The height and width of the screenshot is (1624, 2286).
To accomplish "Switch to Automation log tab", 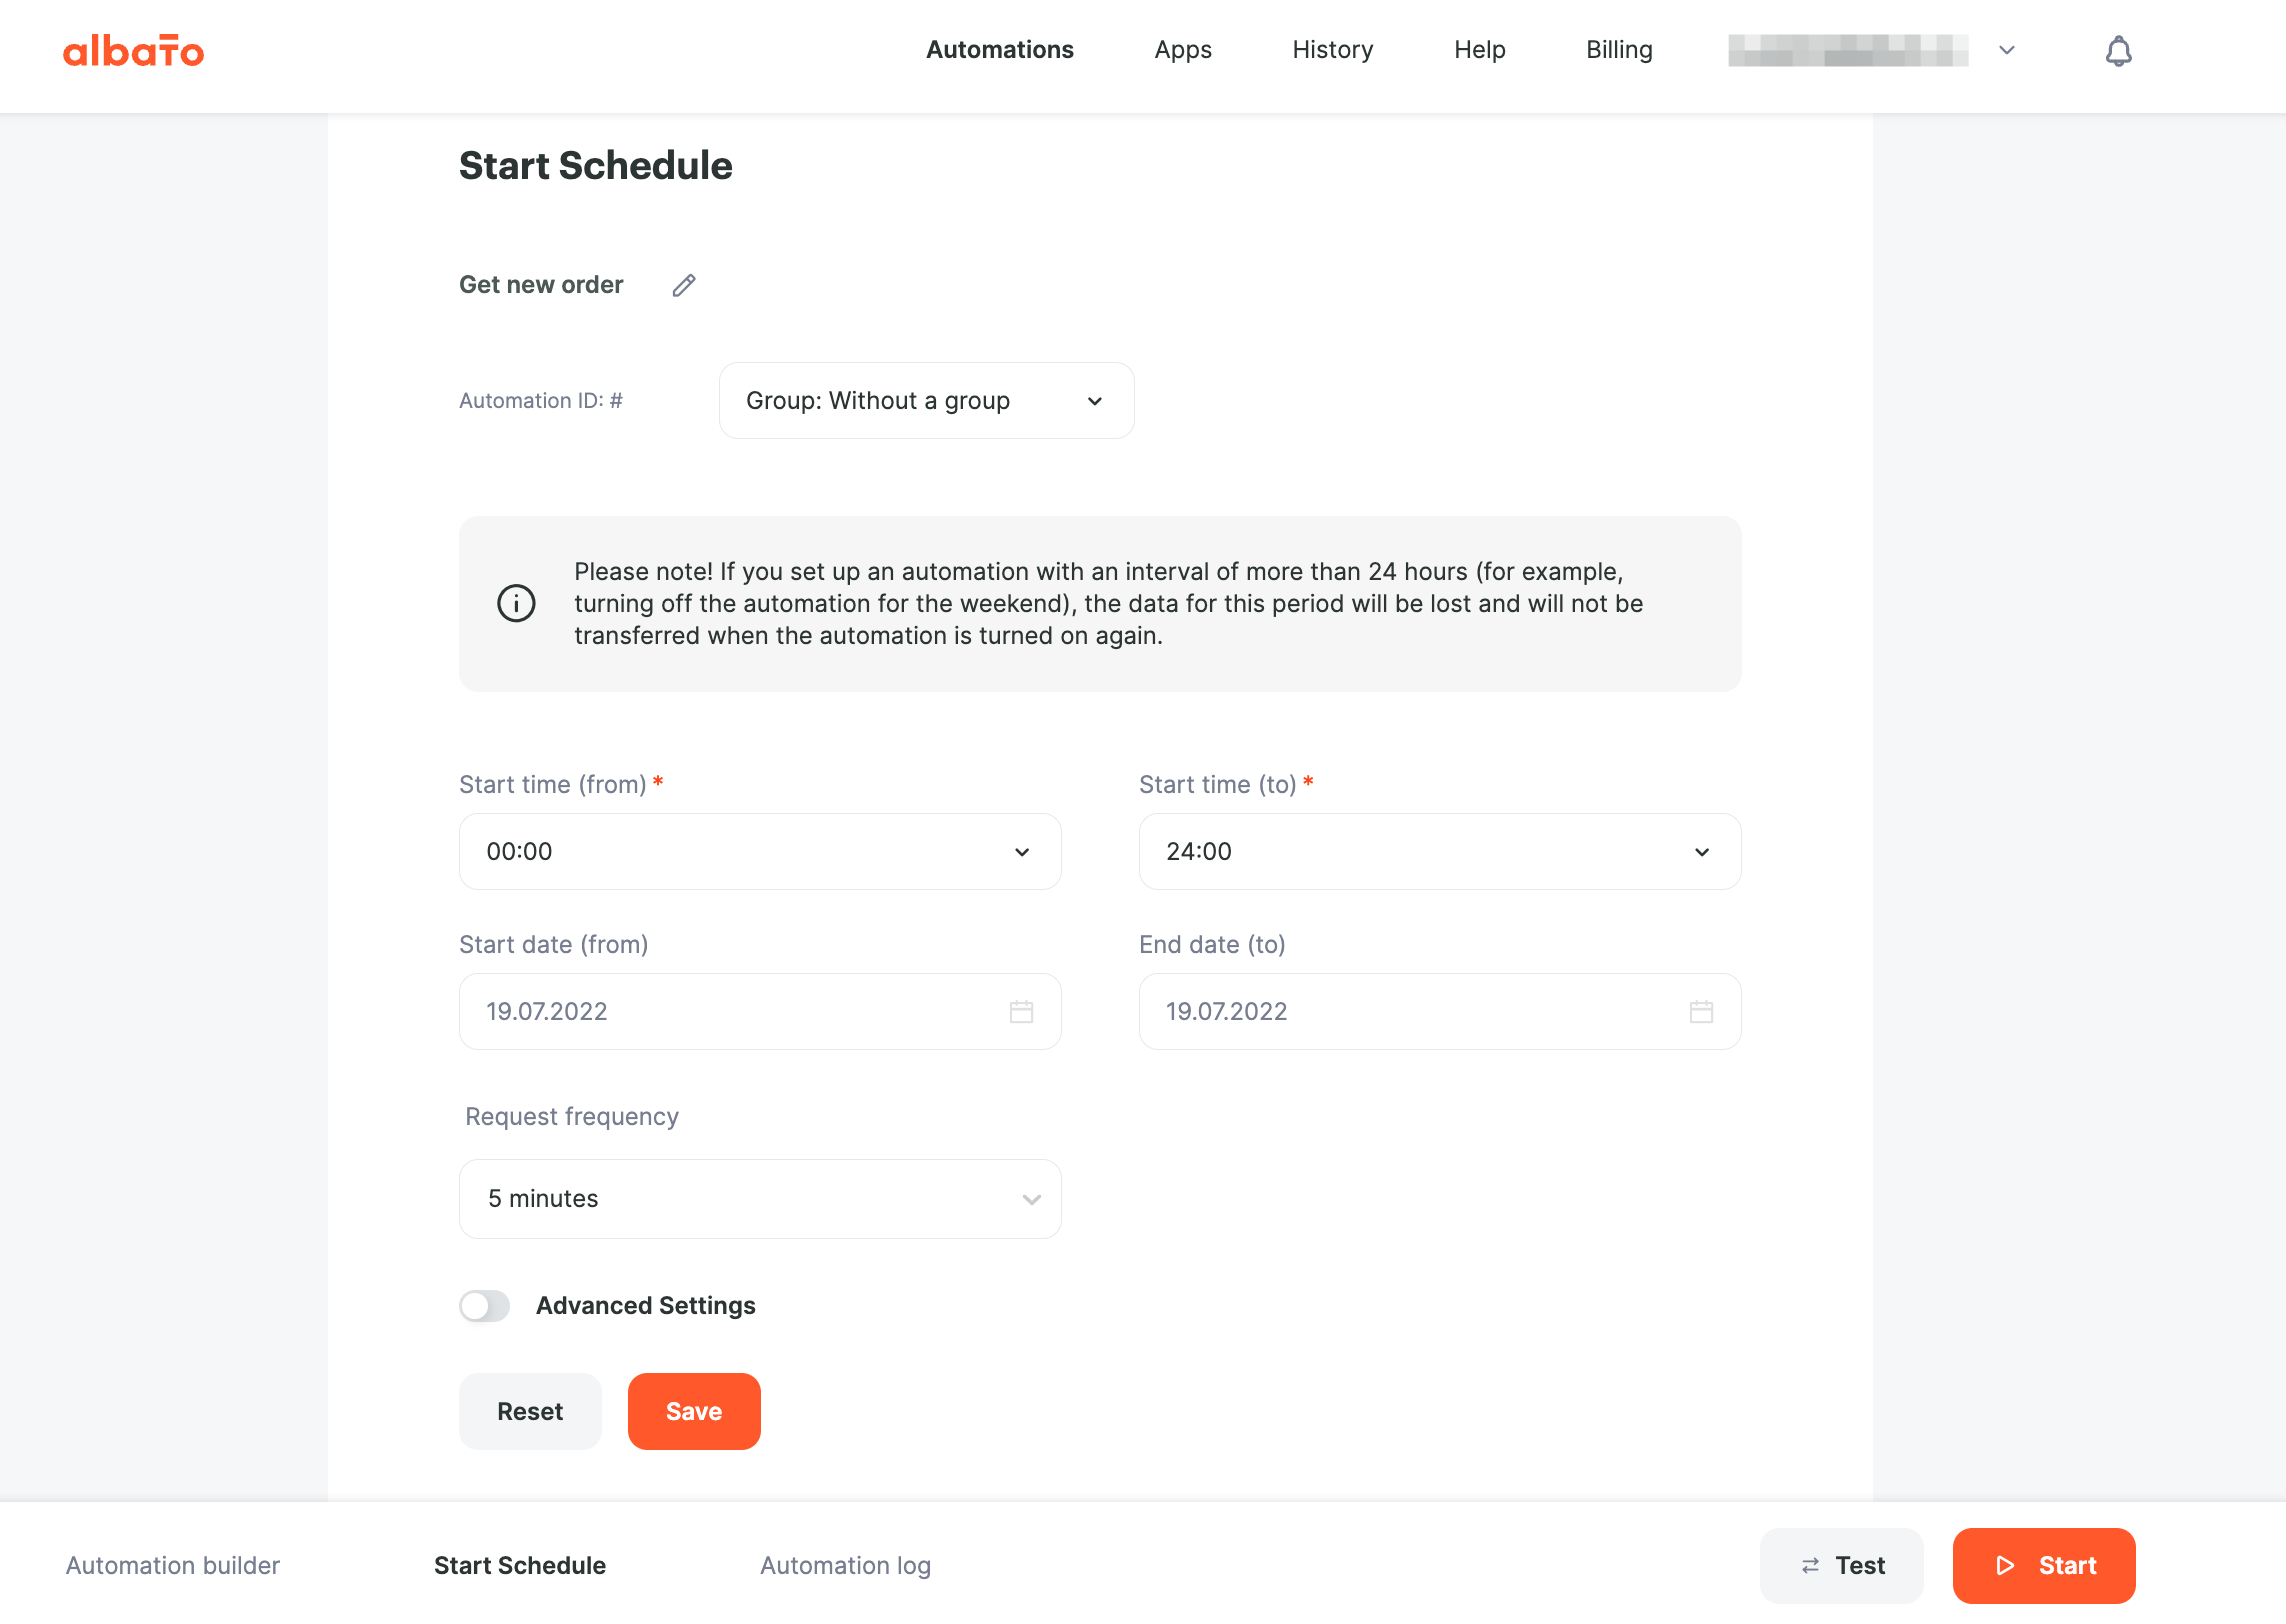I will (845, 1566).
